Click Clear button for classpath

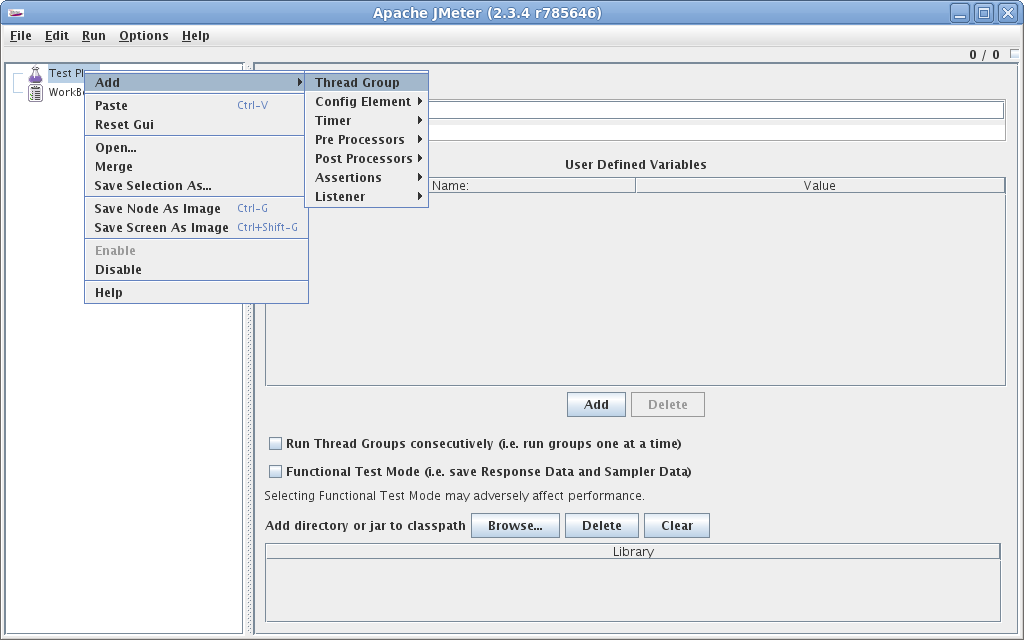point(677,526)
